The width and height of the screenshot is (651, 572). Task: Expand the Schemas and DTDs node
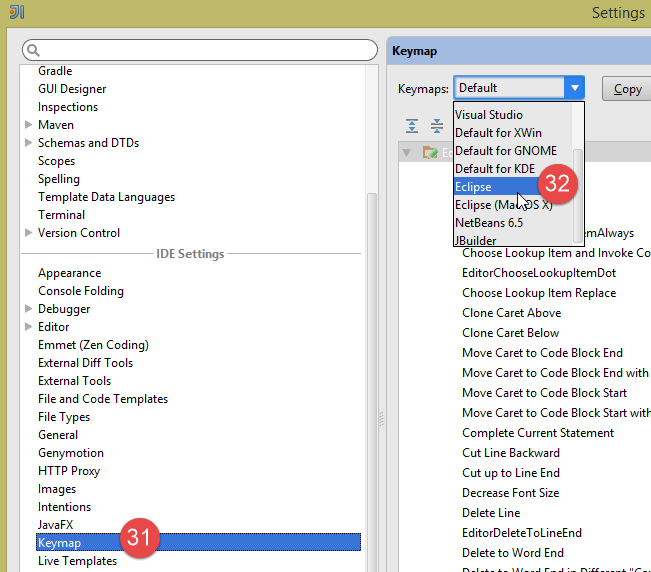click(28, 143)
